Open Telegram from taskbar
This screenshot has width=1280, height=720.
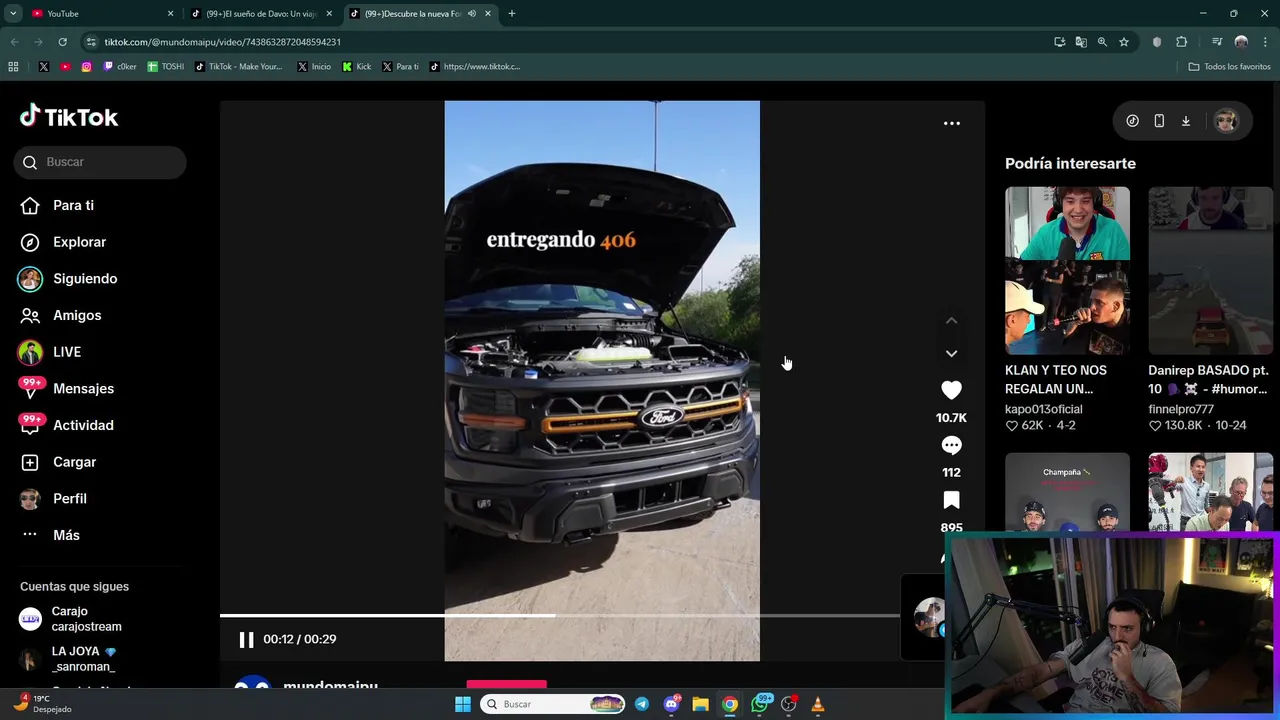pos(642,704)
